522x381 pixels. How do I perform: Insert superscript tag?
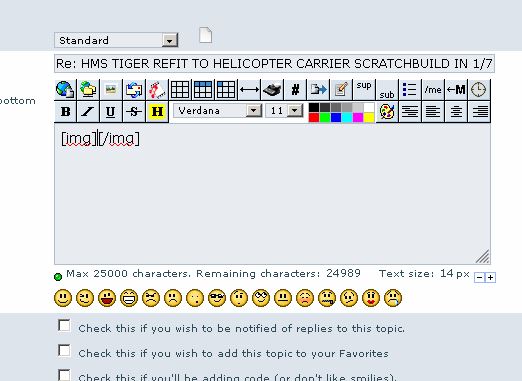364,89
